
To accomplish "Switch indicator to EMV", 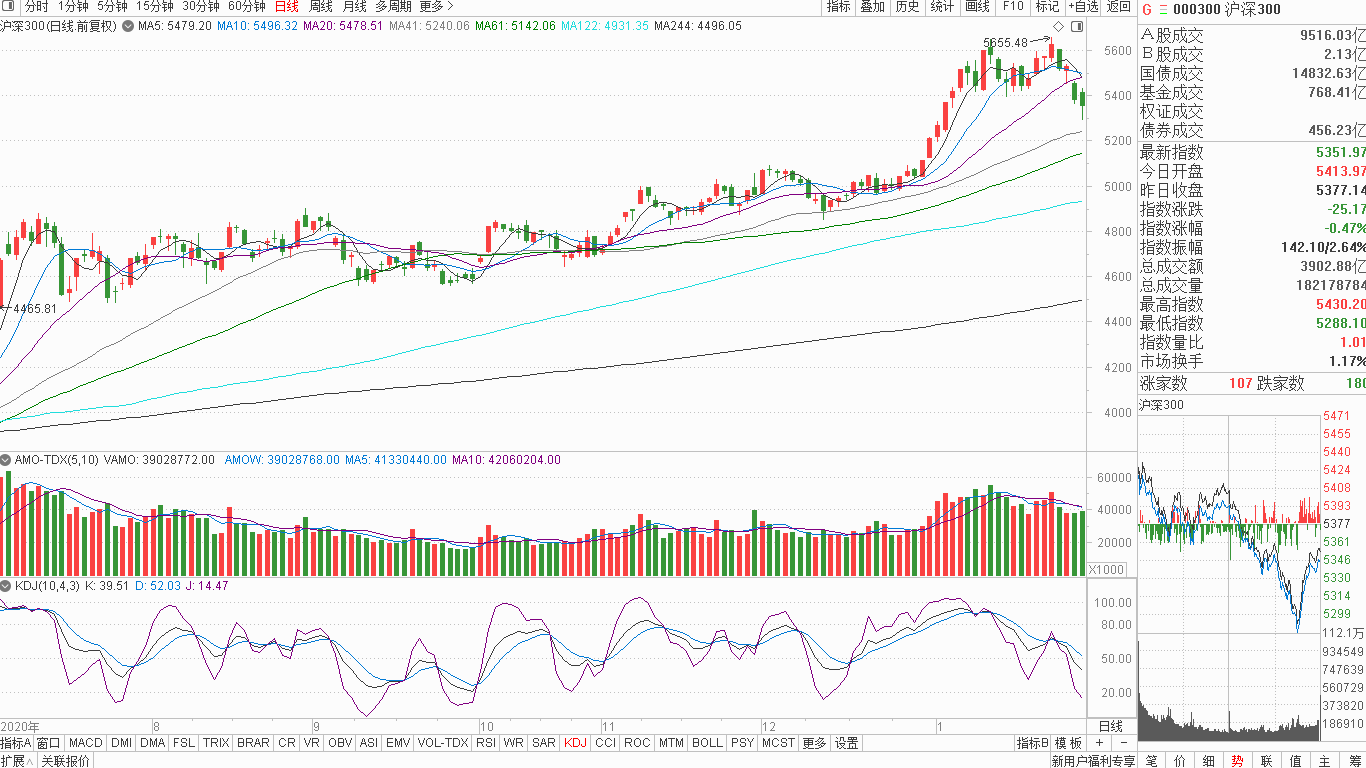I will [x=398, y=743].
